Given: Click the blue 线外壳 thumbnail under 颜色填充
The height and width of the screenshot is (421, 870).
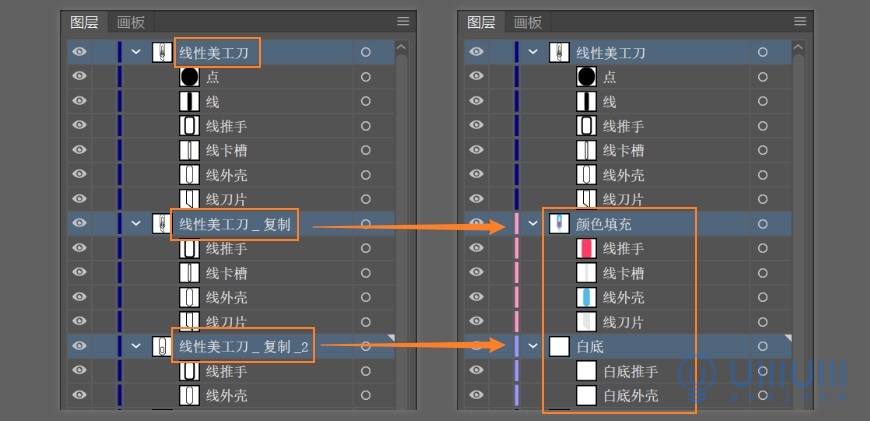Looking at the screenshot, I should coord(586,297).
